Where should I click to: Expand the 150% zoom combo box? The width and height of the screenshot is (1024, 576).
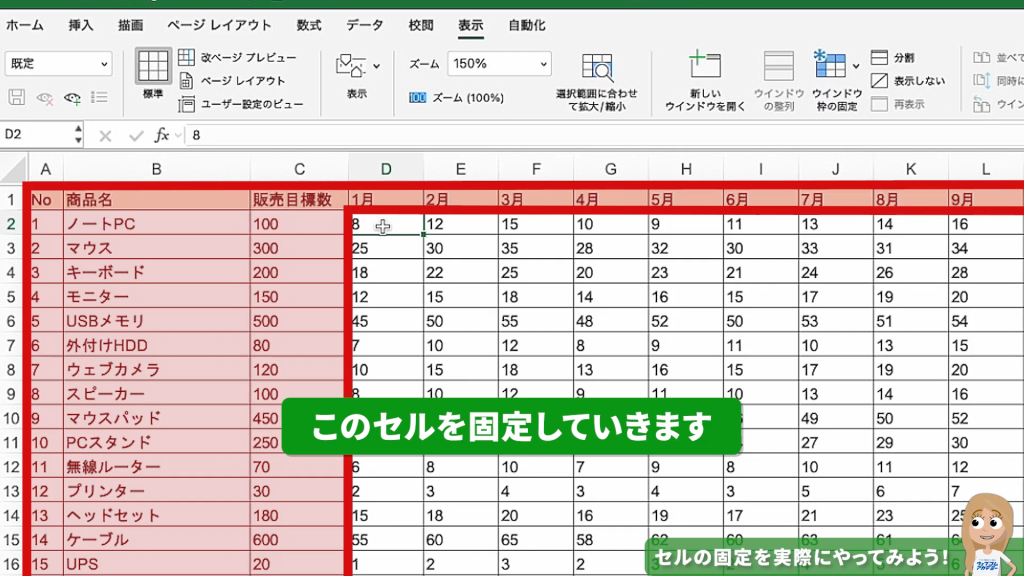tap(543, 63)
